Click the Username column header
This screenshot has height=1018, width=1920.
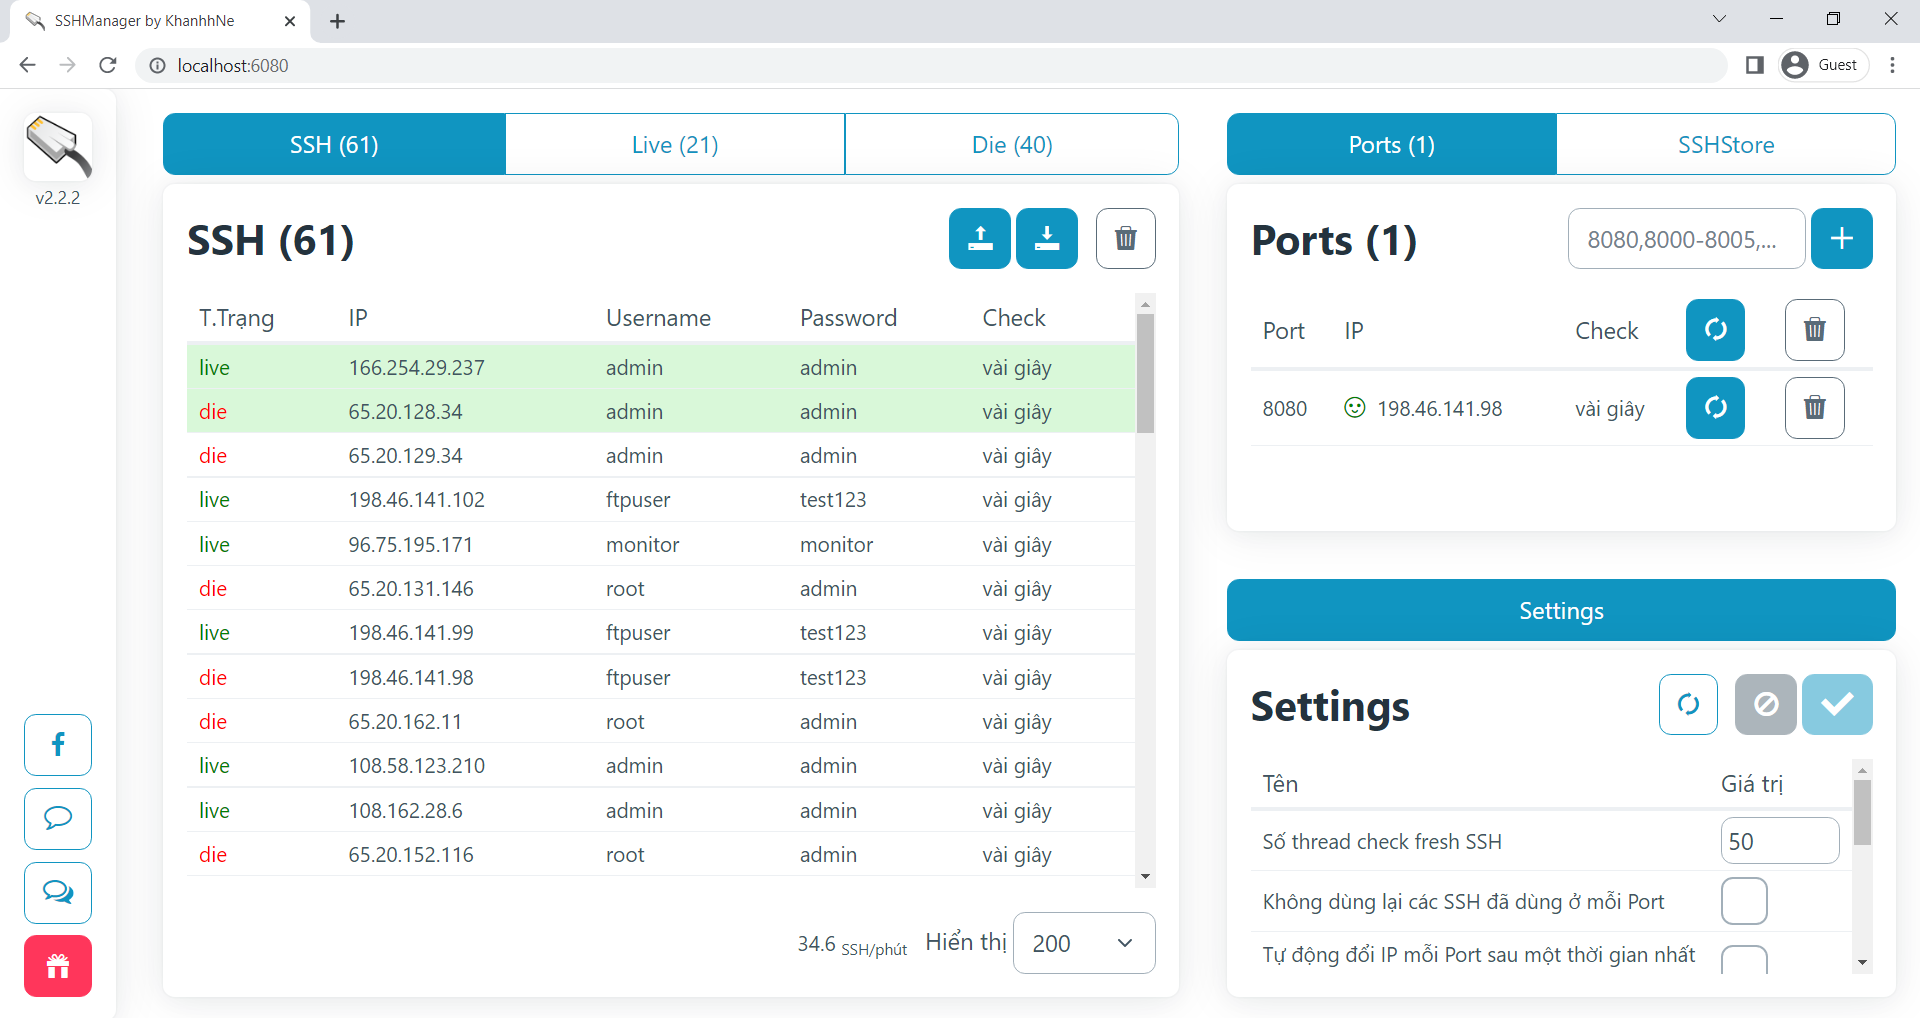coord(658,318)
